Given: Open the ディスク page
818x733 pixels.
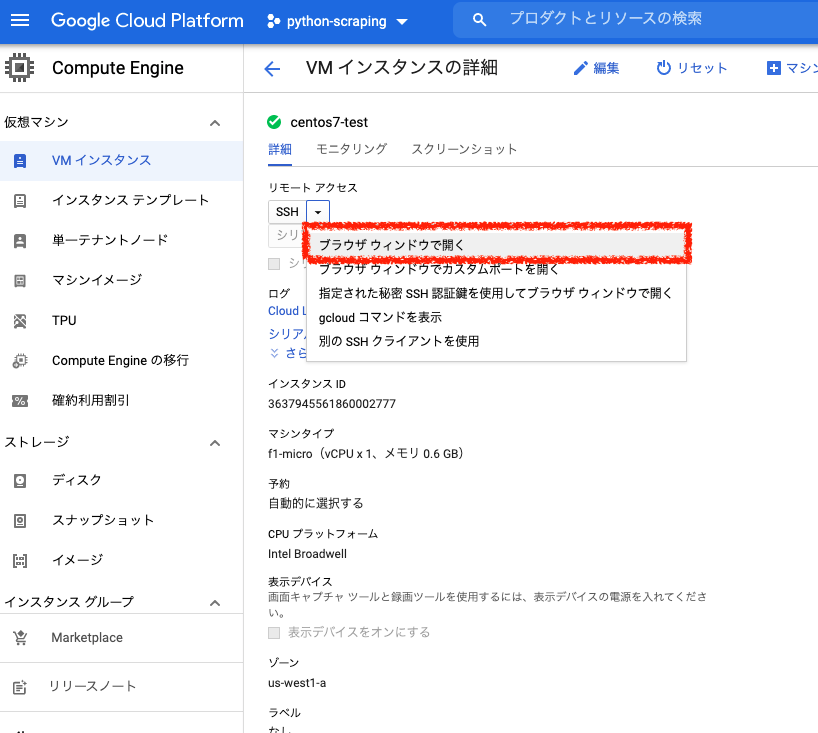Looking at the screenshot, I should click(77, 480).
